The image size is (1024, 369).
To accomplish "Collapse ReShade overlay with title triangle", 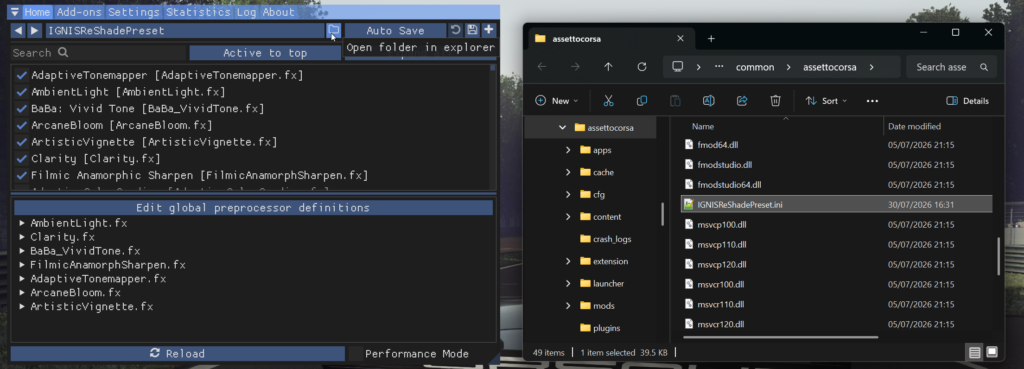I will point(14,12).
